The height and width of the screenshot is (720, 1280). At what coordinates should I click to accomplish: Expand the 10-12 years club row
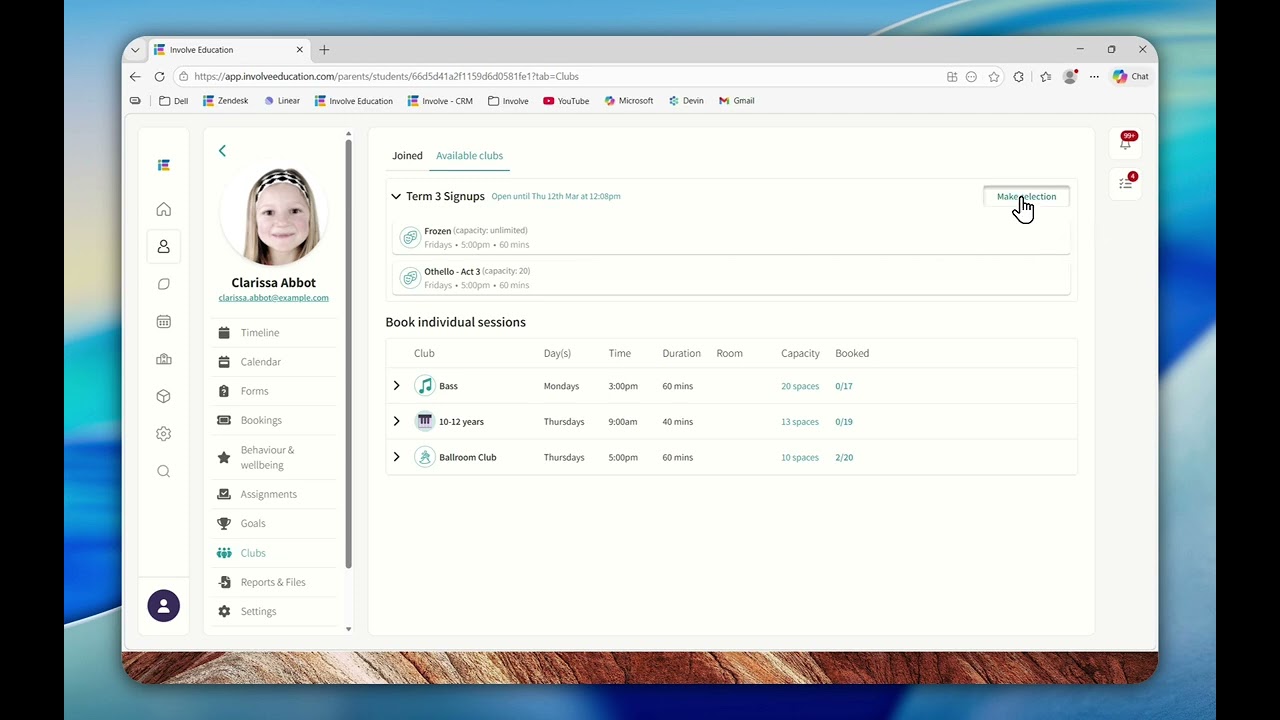tap(396, 421)
